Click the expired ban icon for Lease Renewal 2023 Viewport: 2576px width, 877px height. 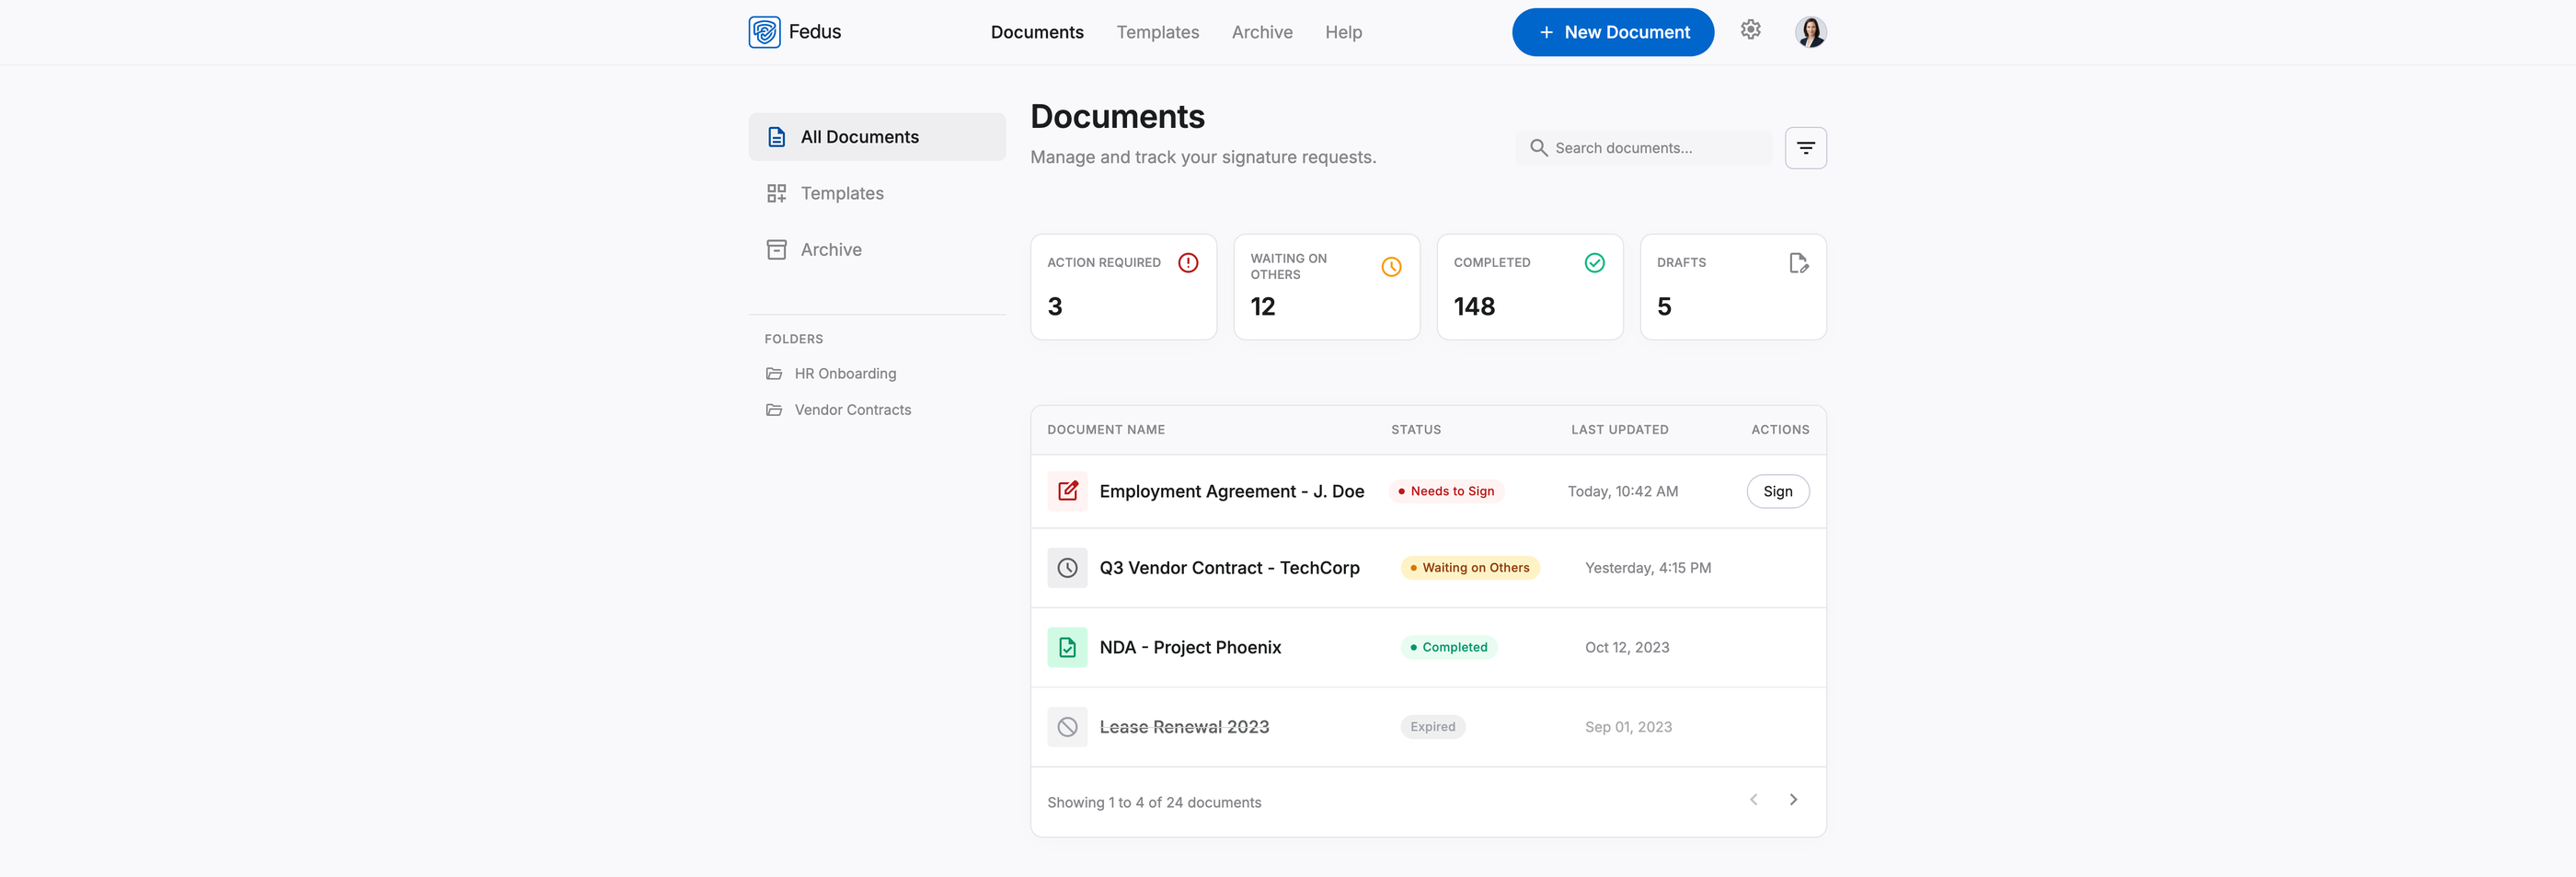tap(1067, 727)
